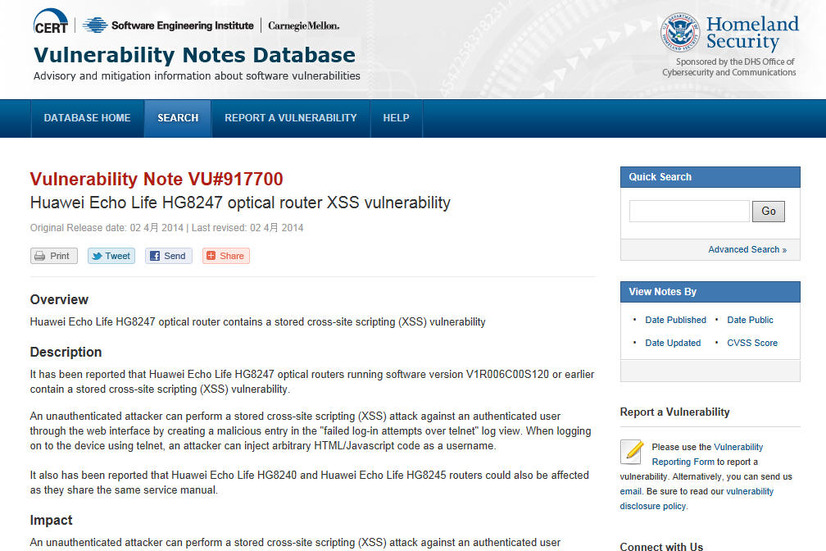View notes by Date Updated
Image resolution: width=826 pixels, height=551 pixels.
673,343
